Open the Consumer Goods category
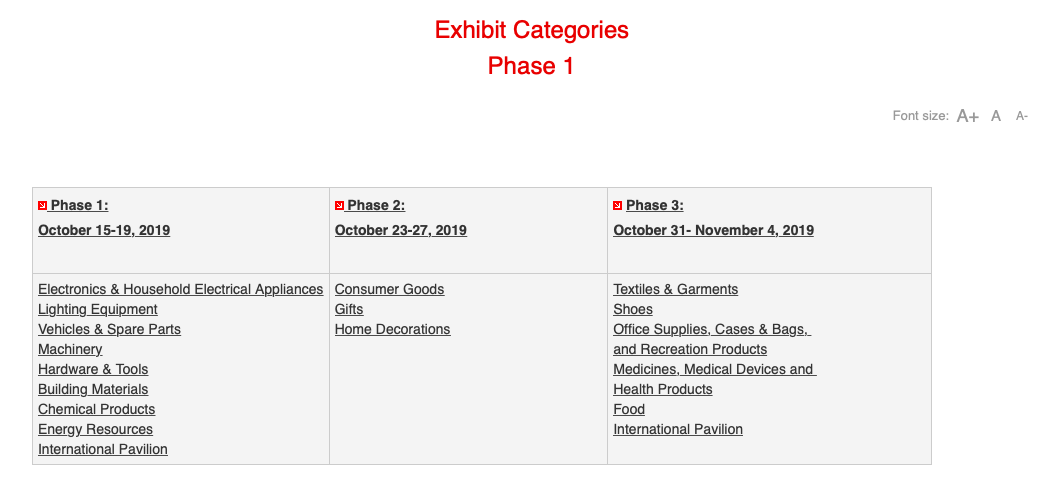 tap(389, 289)
